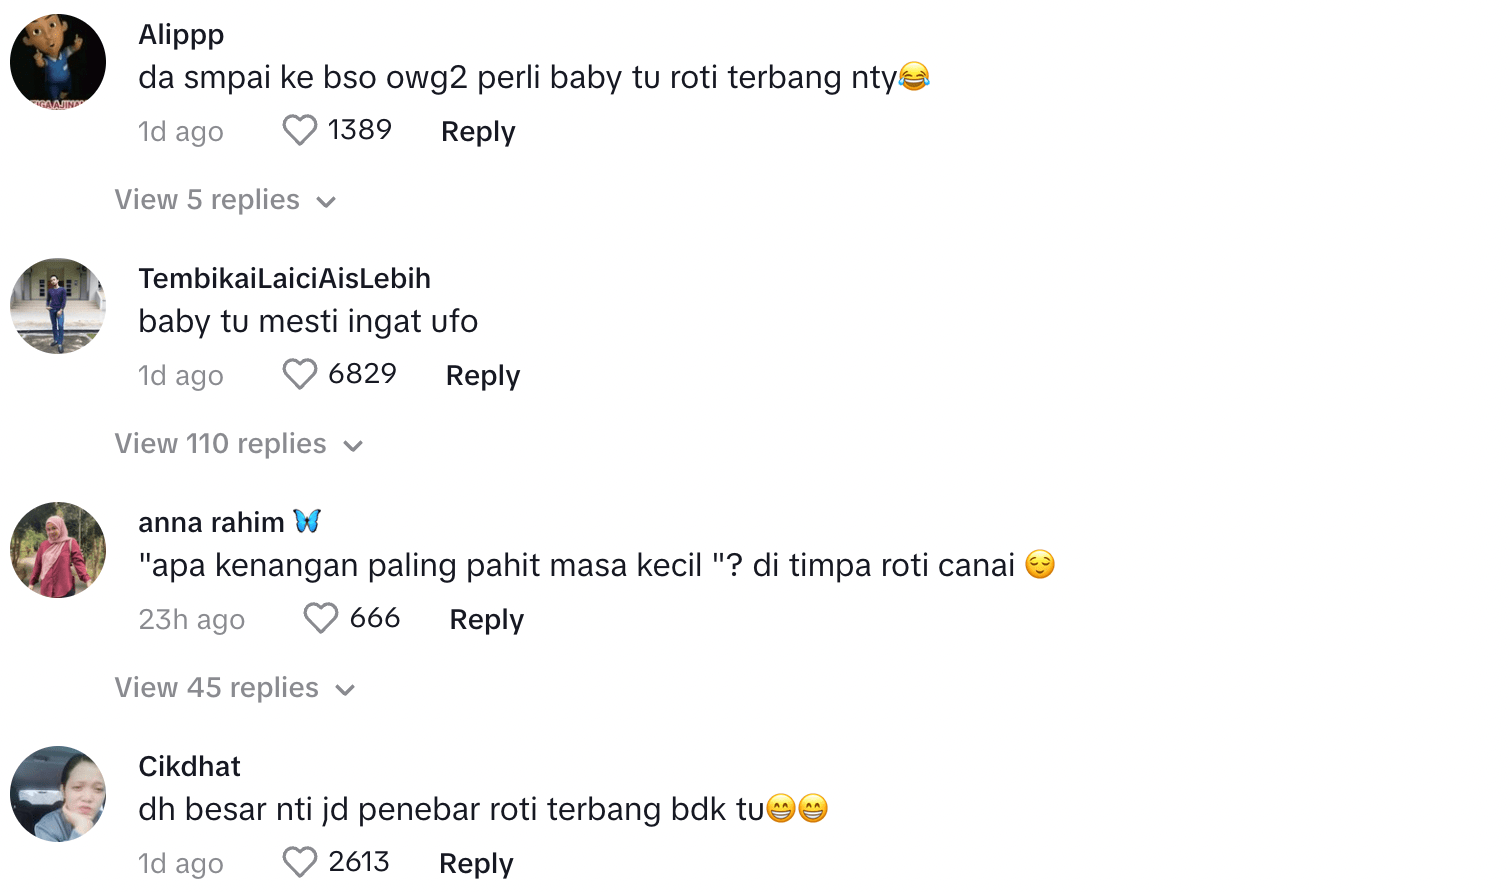Click the 6829 like count

pos(362,374)
